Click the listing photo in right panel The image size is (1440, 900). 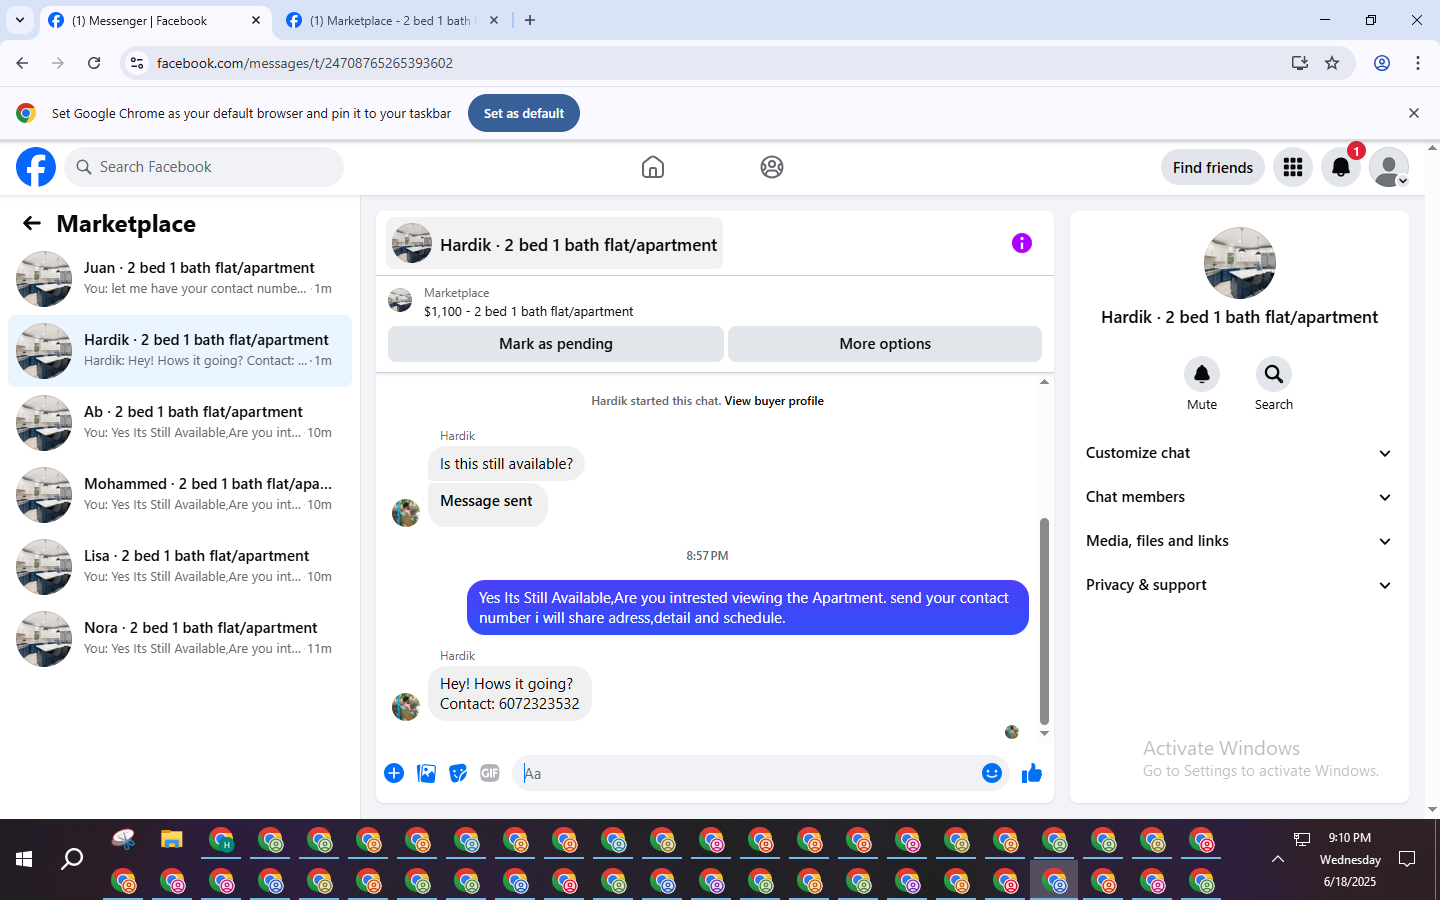(1240, 263)
